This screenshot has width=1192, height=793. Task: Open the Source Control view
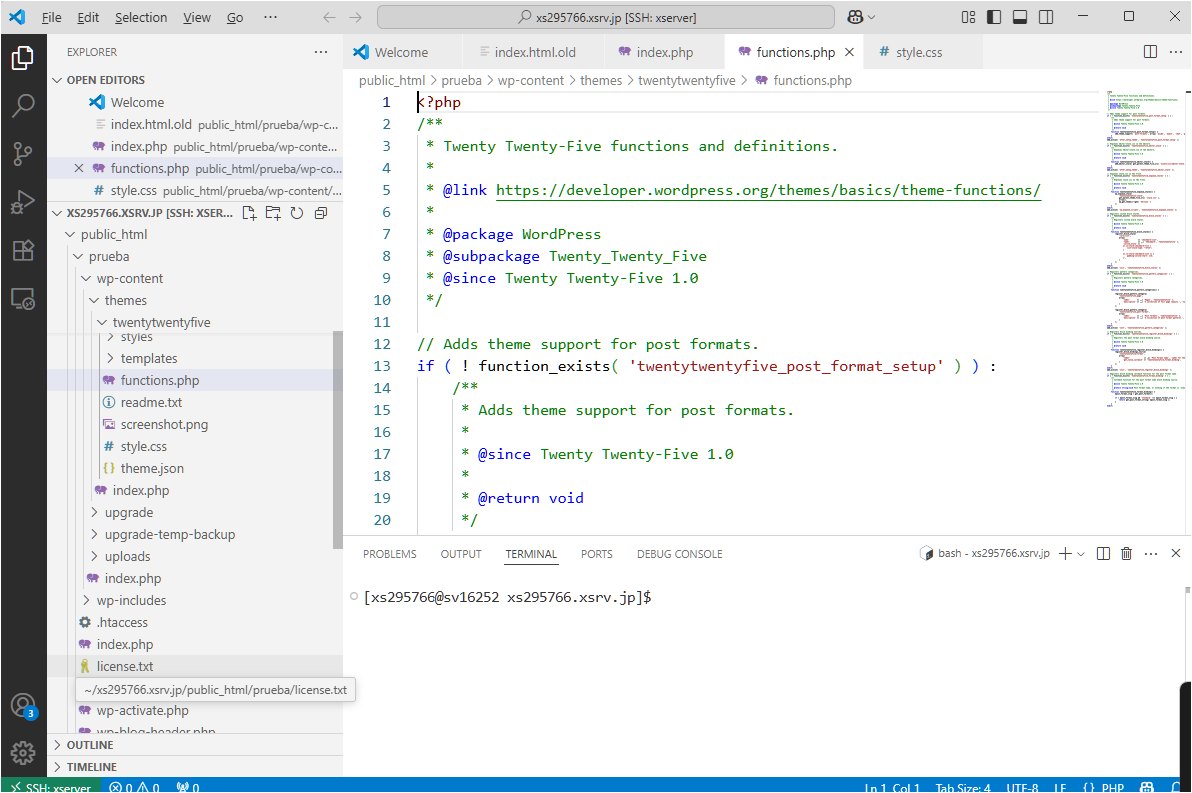(x=22, y=152)
